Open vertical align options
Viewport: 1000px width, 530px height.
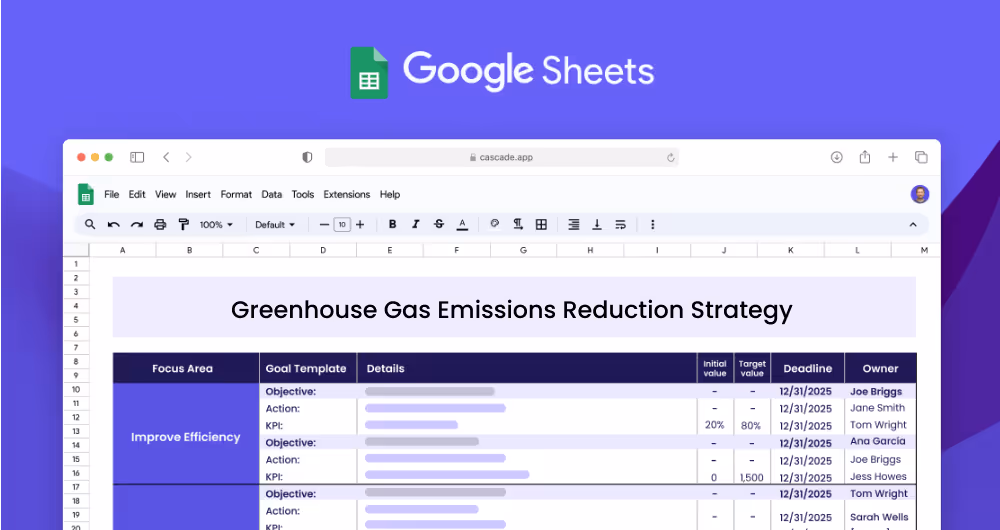click(x=597, y=225)
